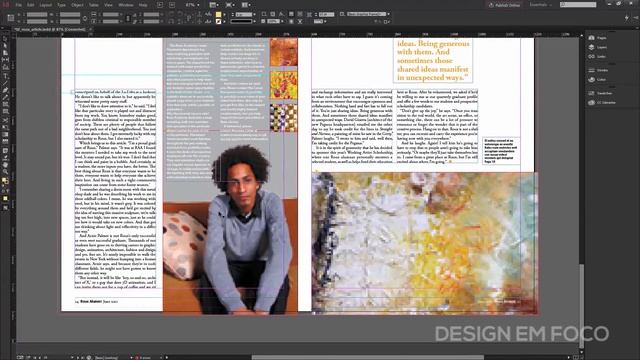Select the Selection tool (black arrow)
The image size is (640, 360).
tap(5, 39)
